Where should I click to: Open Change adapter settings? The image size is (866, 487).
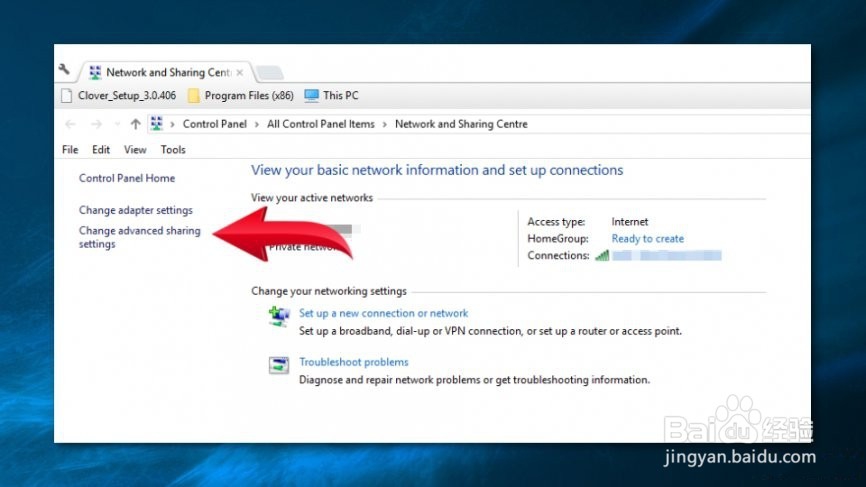pos(136,210)
